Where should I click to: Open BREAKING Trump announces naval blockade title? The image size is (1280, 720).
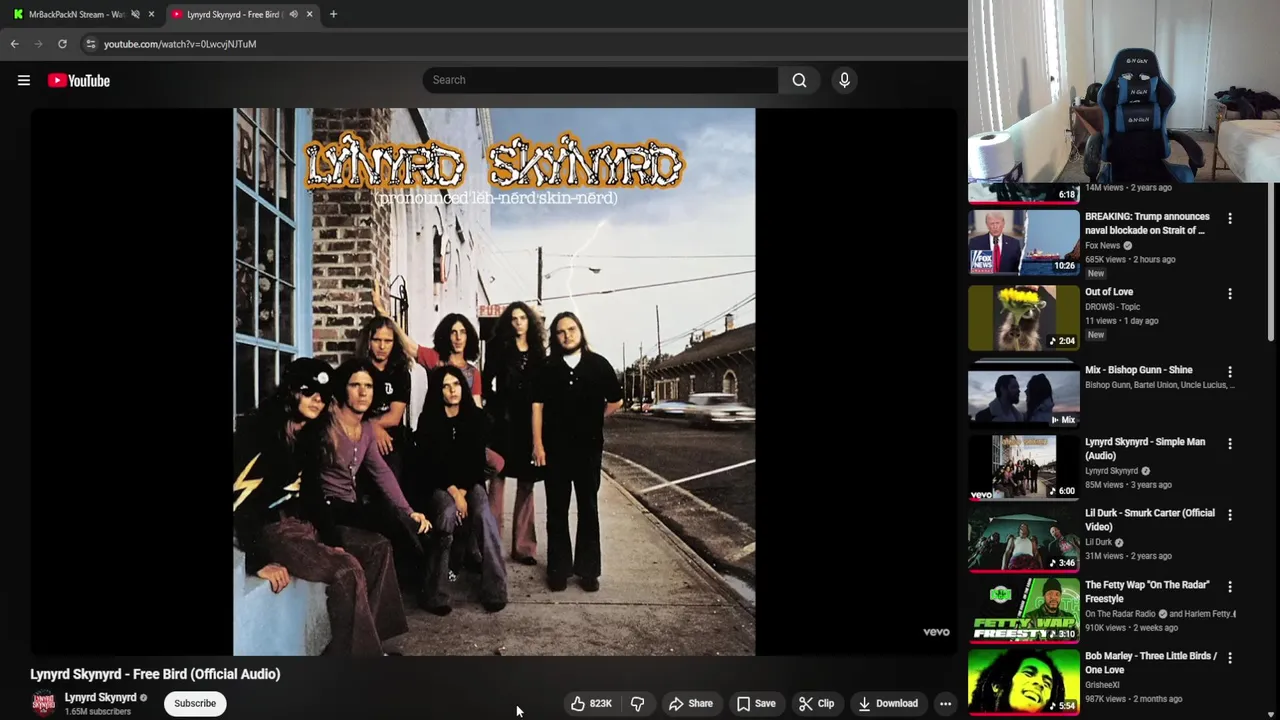pos(1147,223)
